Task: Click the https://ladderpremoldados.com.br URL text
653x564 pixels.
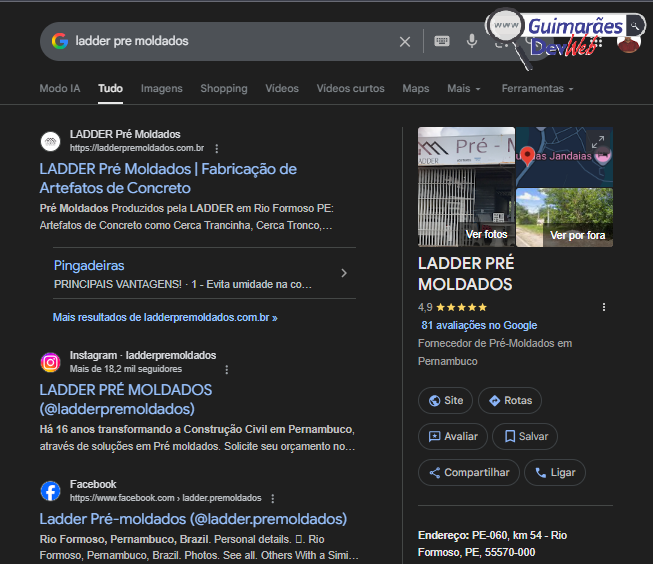Action: (x=137, y=148)
